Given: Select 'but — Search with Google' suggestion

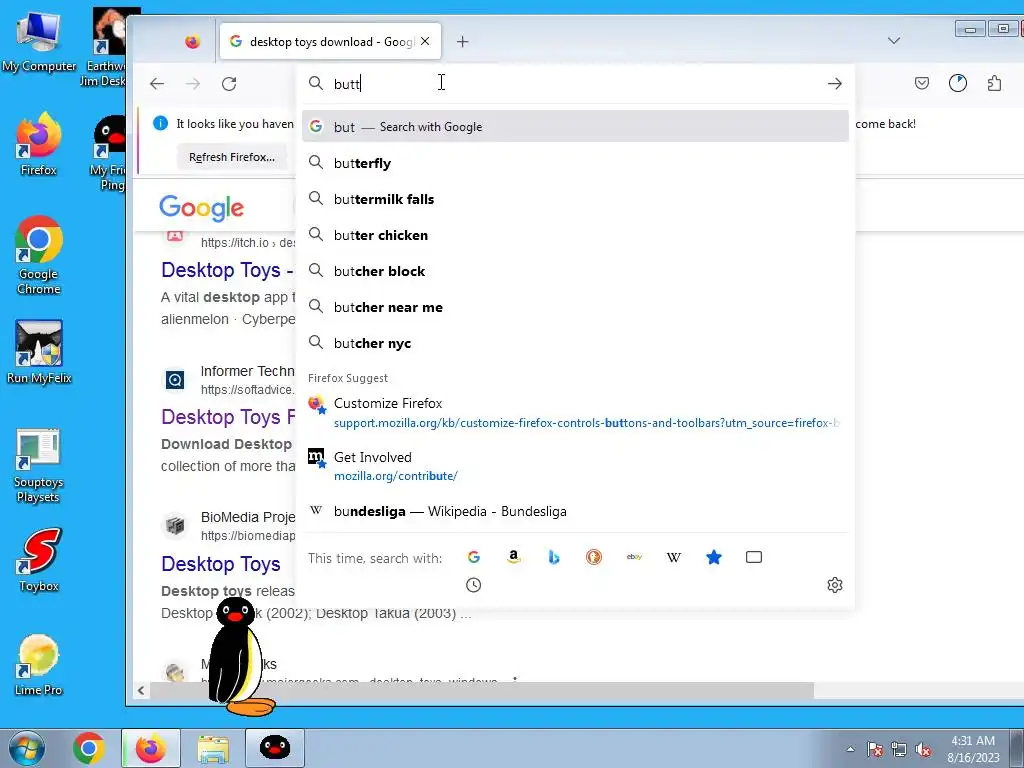Looking at the screenshot, I should (575, 127).
